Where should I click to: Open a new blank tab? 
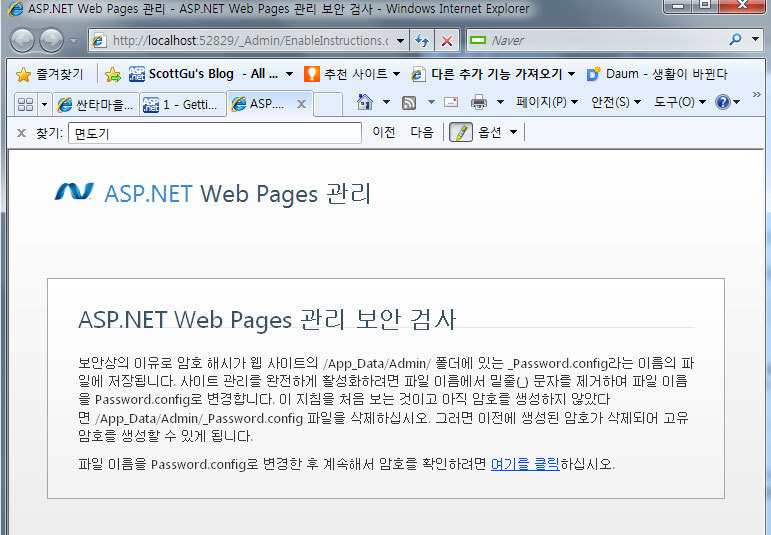point(327,104)
